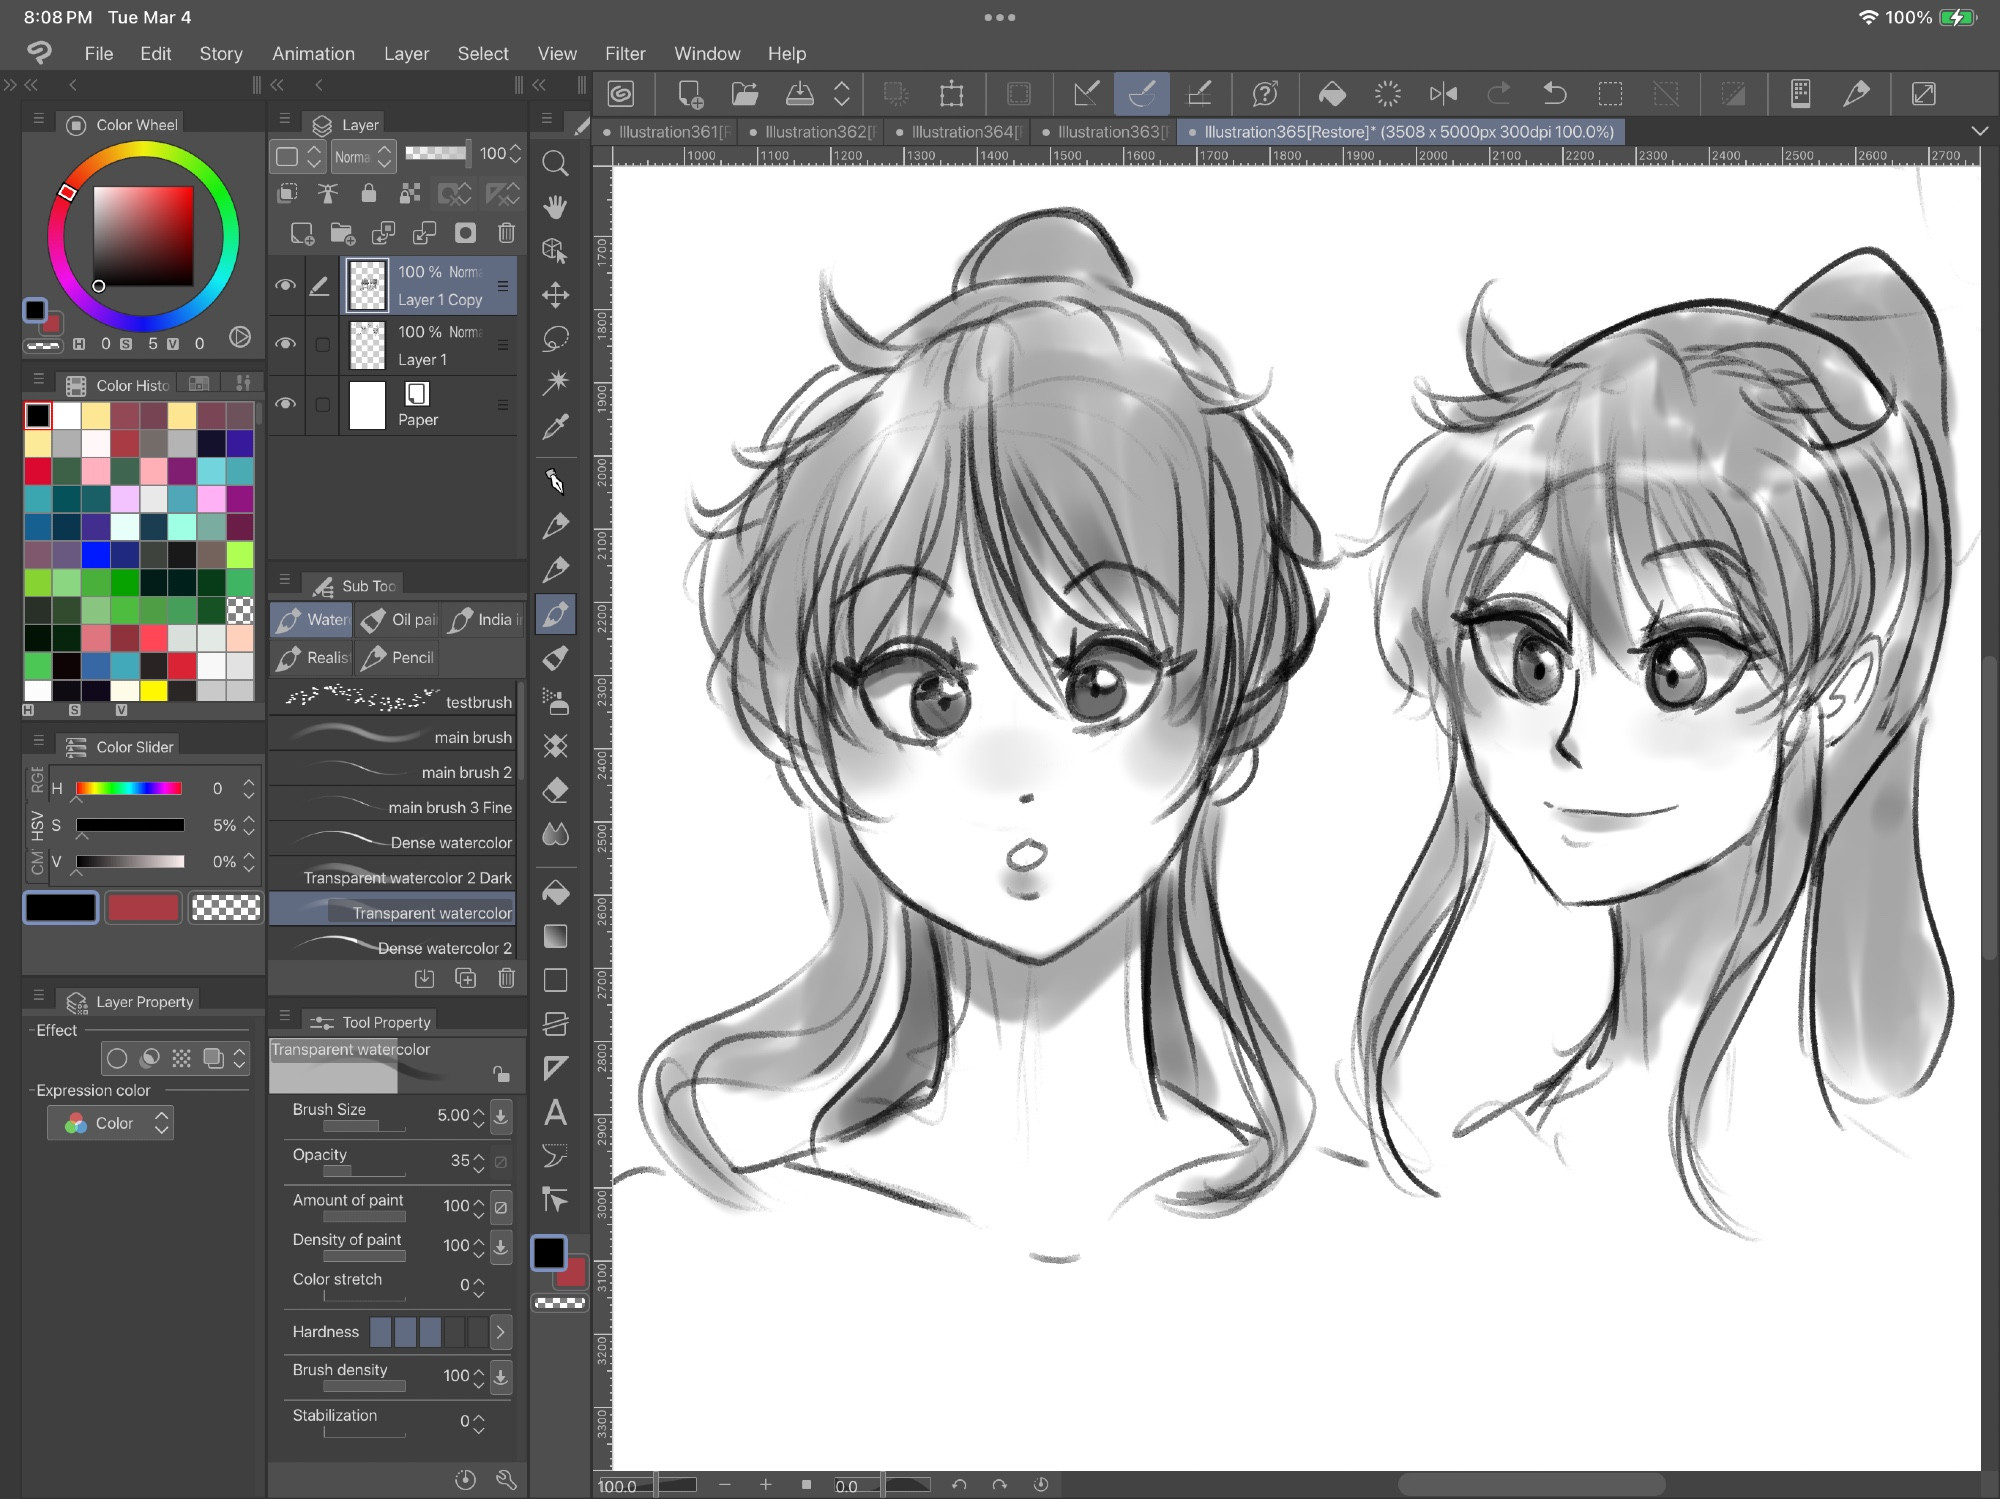Create a new raster layer
The image size is (2000, 1499).
[301, 234]
